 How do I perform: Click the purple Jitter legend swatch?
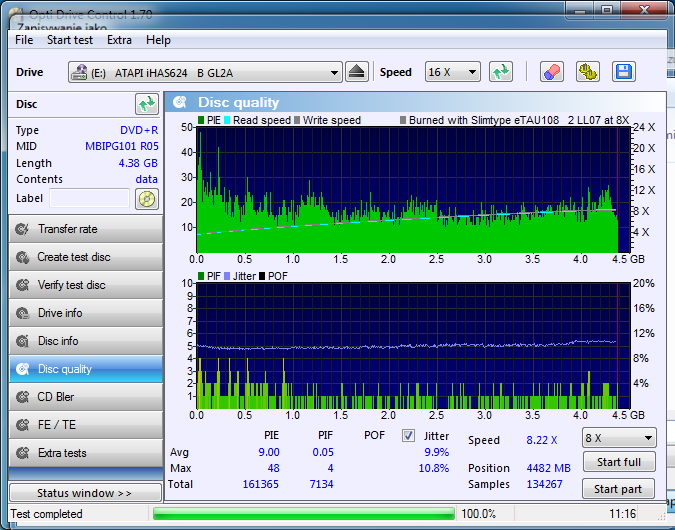[227, 276]
